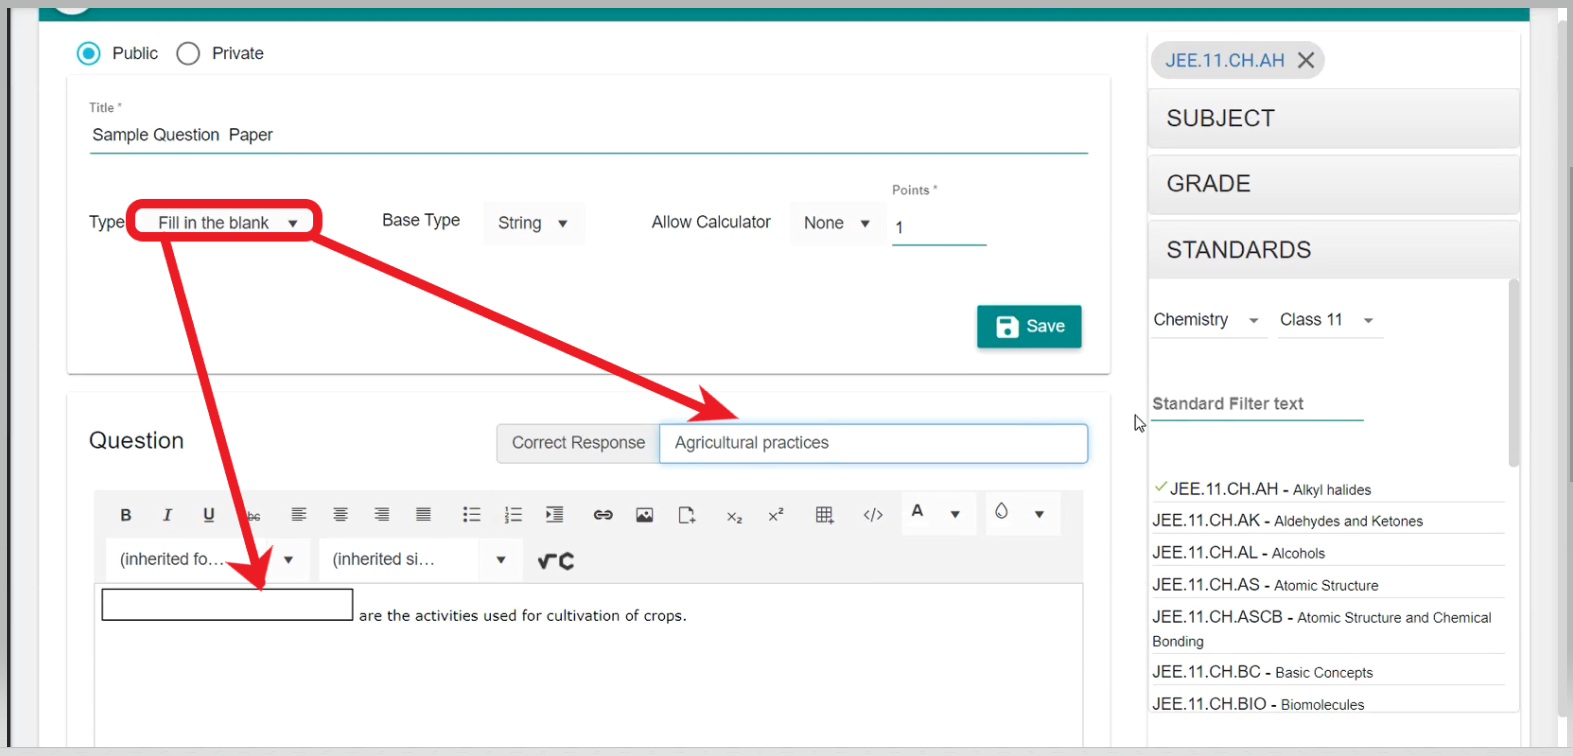
Task: Apply italic formatting in the editor toolbar
Action: pyautogui.click(x=167, y=515)
